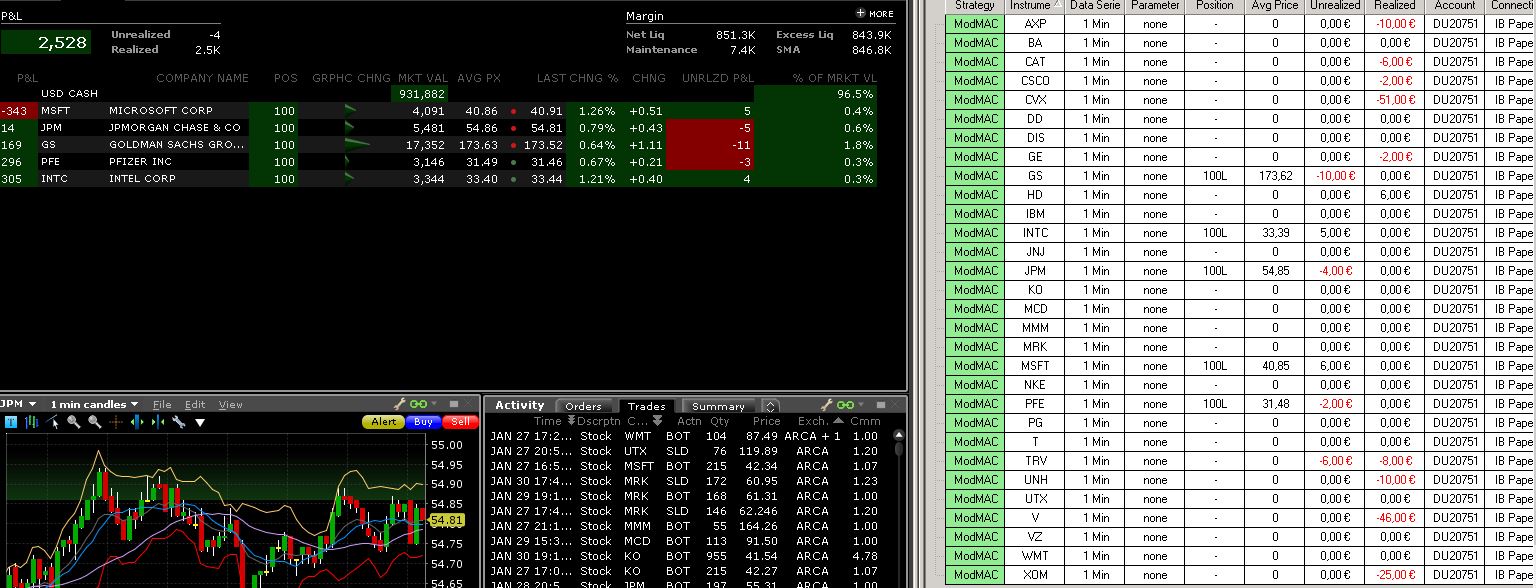
Task: Click the WMT trade row bought at 87.49
Action: (685, 436)
